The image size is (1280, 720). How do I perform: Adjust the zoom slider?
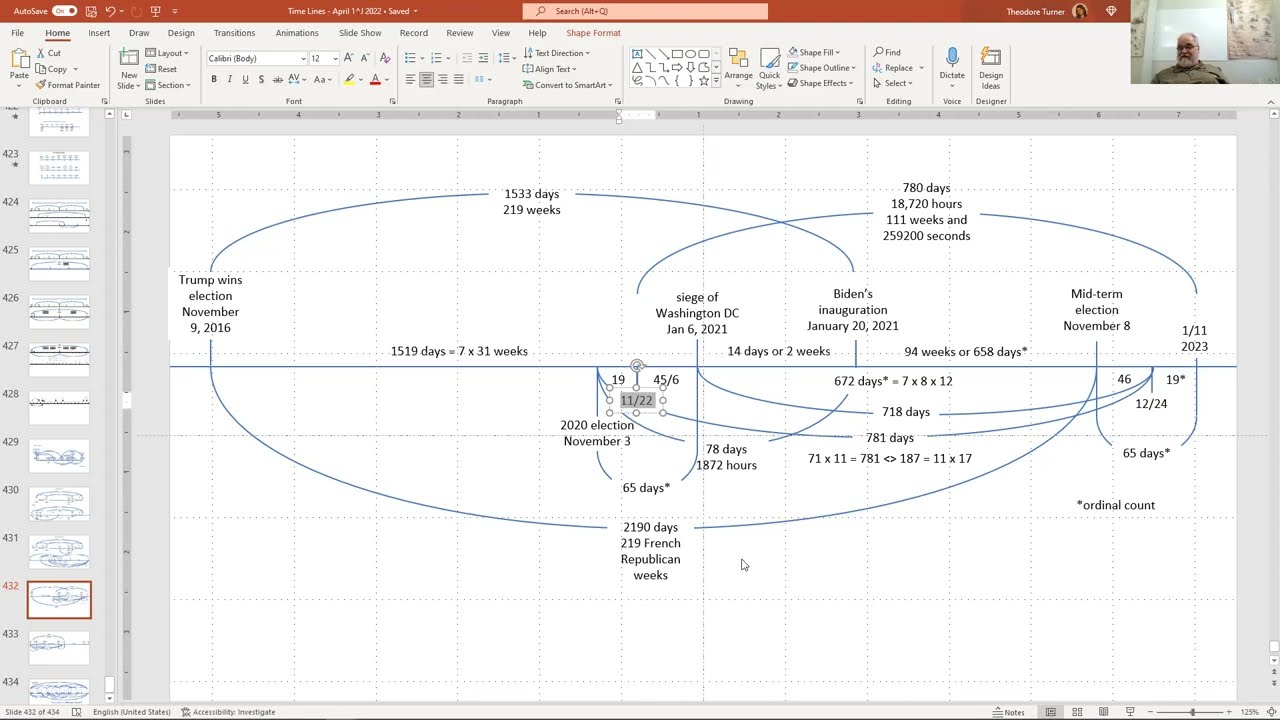1192,712
